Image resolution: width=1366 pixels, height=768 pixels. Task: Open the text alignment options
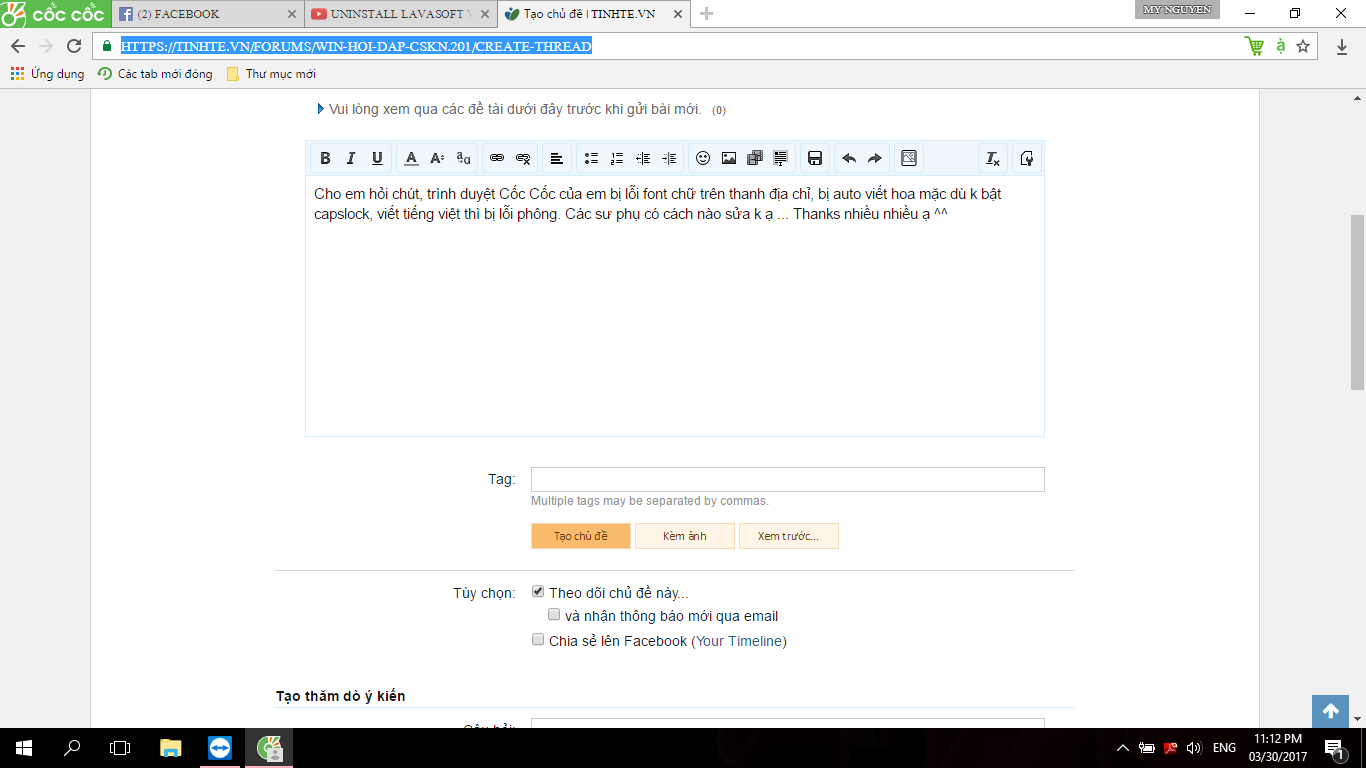(557, 158)
